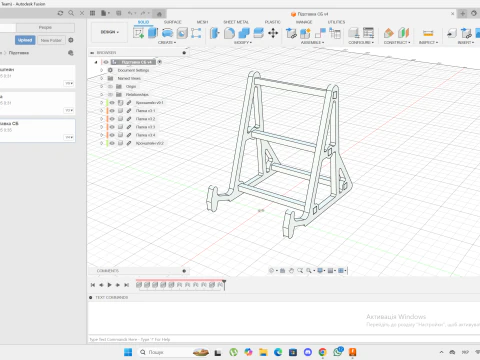This screenshot has width=480, height=360.
Task: Select the New Component icon
Action: [305, 33]
